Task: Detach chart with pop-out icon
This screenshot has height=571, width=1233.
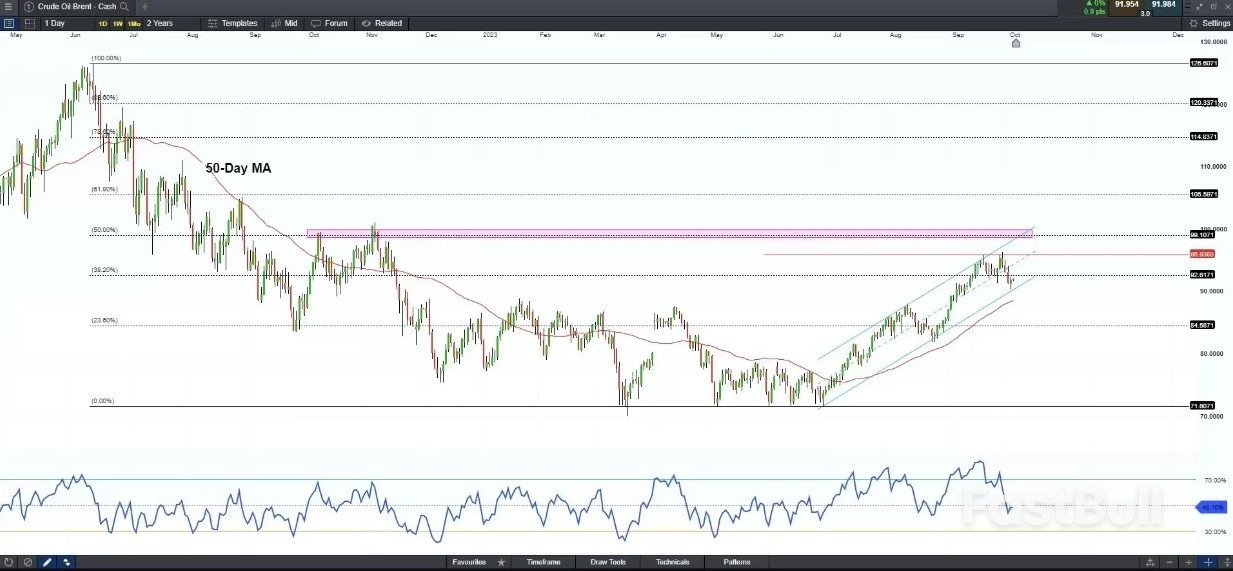Action: pyautogui.click(x=1214, y=6)
